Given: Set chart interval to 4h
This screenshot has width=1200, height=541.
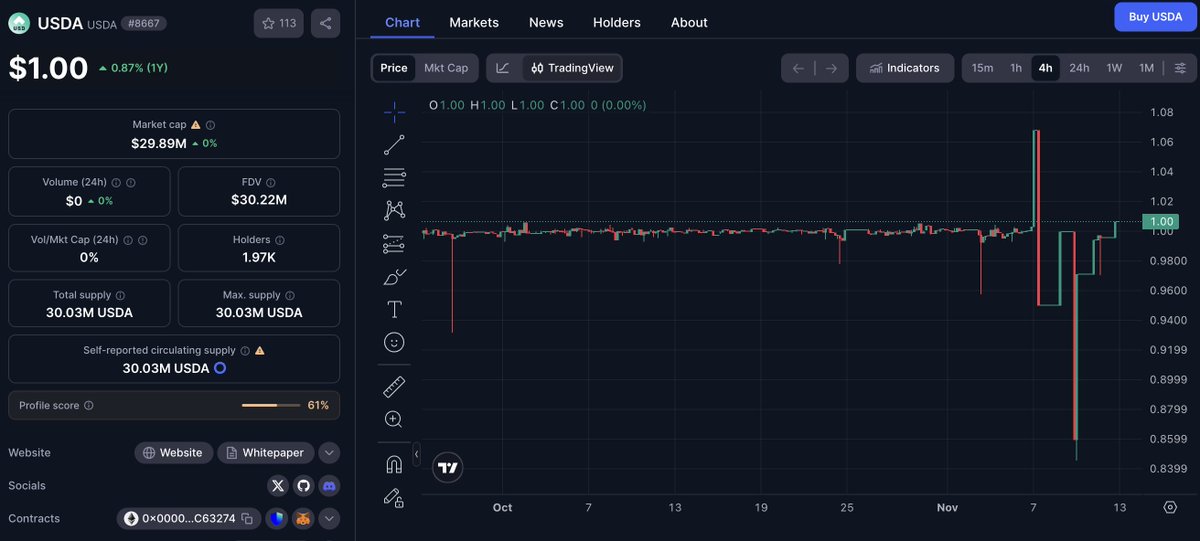Looking at the screenshot, I should [x=1045, y=68].
